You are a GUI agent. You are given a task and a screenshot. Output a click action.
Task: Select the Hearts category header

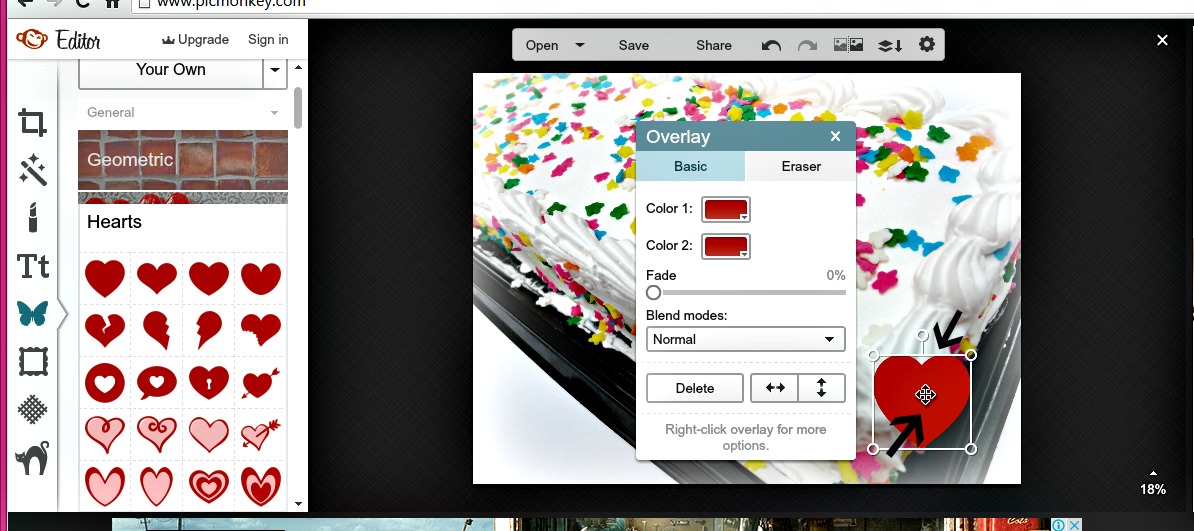(183, 222)
